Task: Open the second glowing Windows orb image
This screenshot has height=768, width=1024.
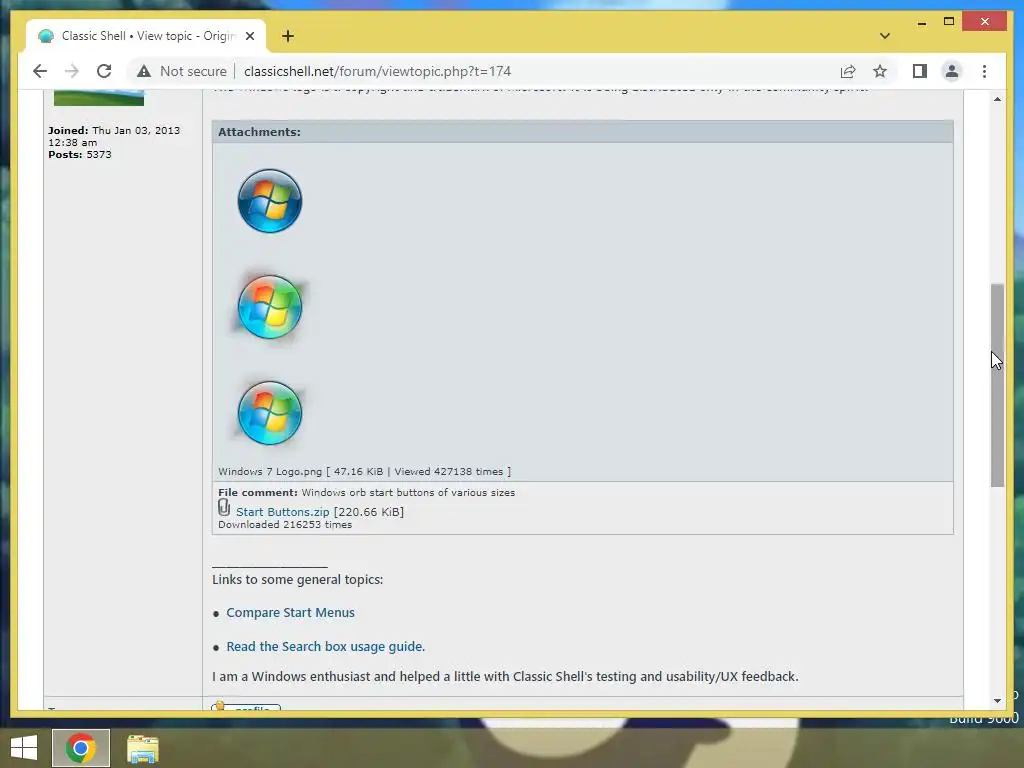Action: point(270,307)
